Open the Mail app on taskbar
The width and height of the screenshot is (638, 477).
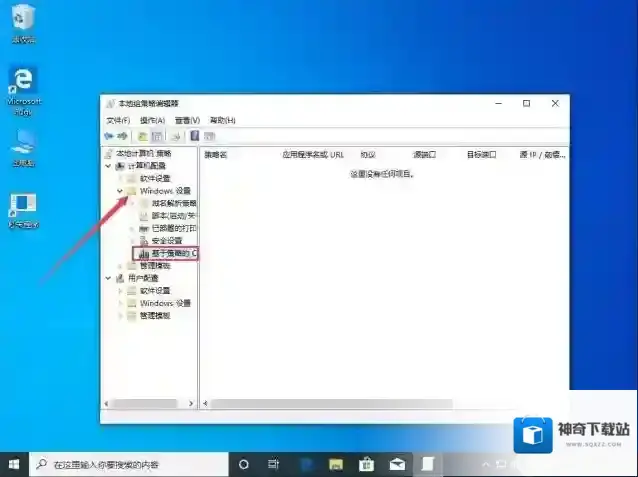click(396, 465)
